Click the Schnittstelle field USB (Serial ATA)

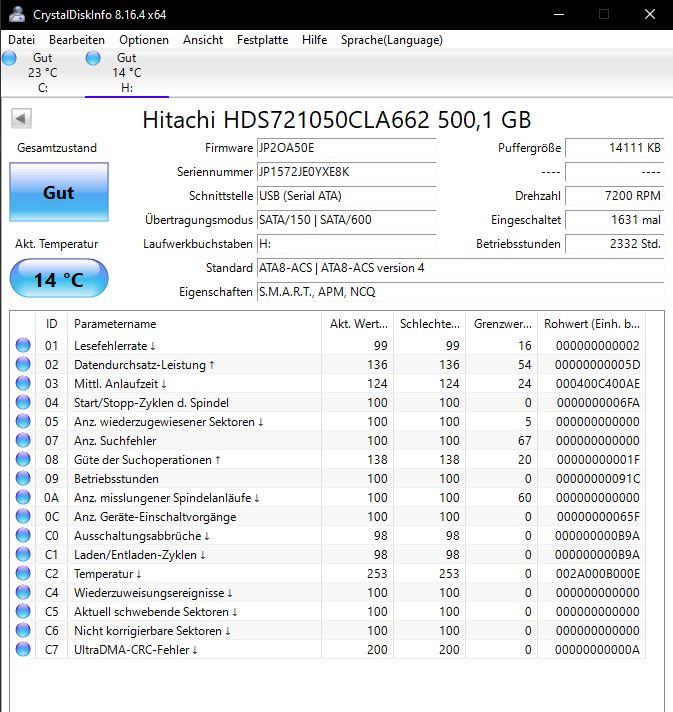click(x=346, y=196)
